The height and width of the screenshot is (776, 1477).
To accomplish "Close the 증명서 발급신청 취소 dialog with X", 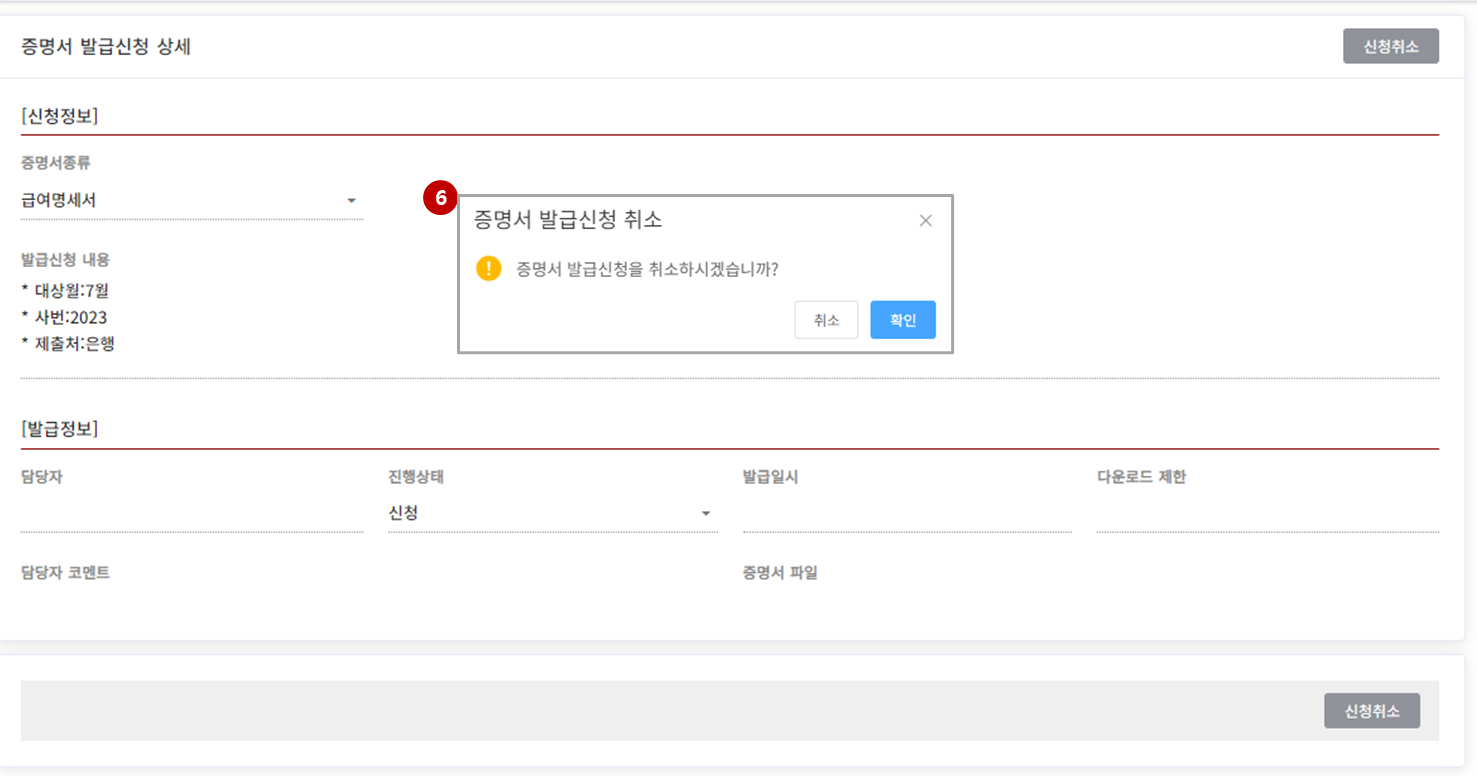I will 925,221.
